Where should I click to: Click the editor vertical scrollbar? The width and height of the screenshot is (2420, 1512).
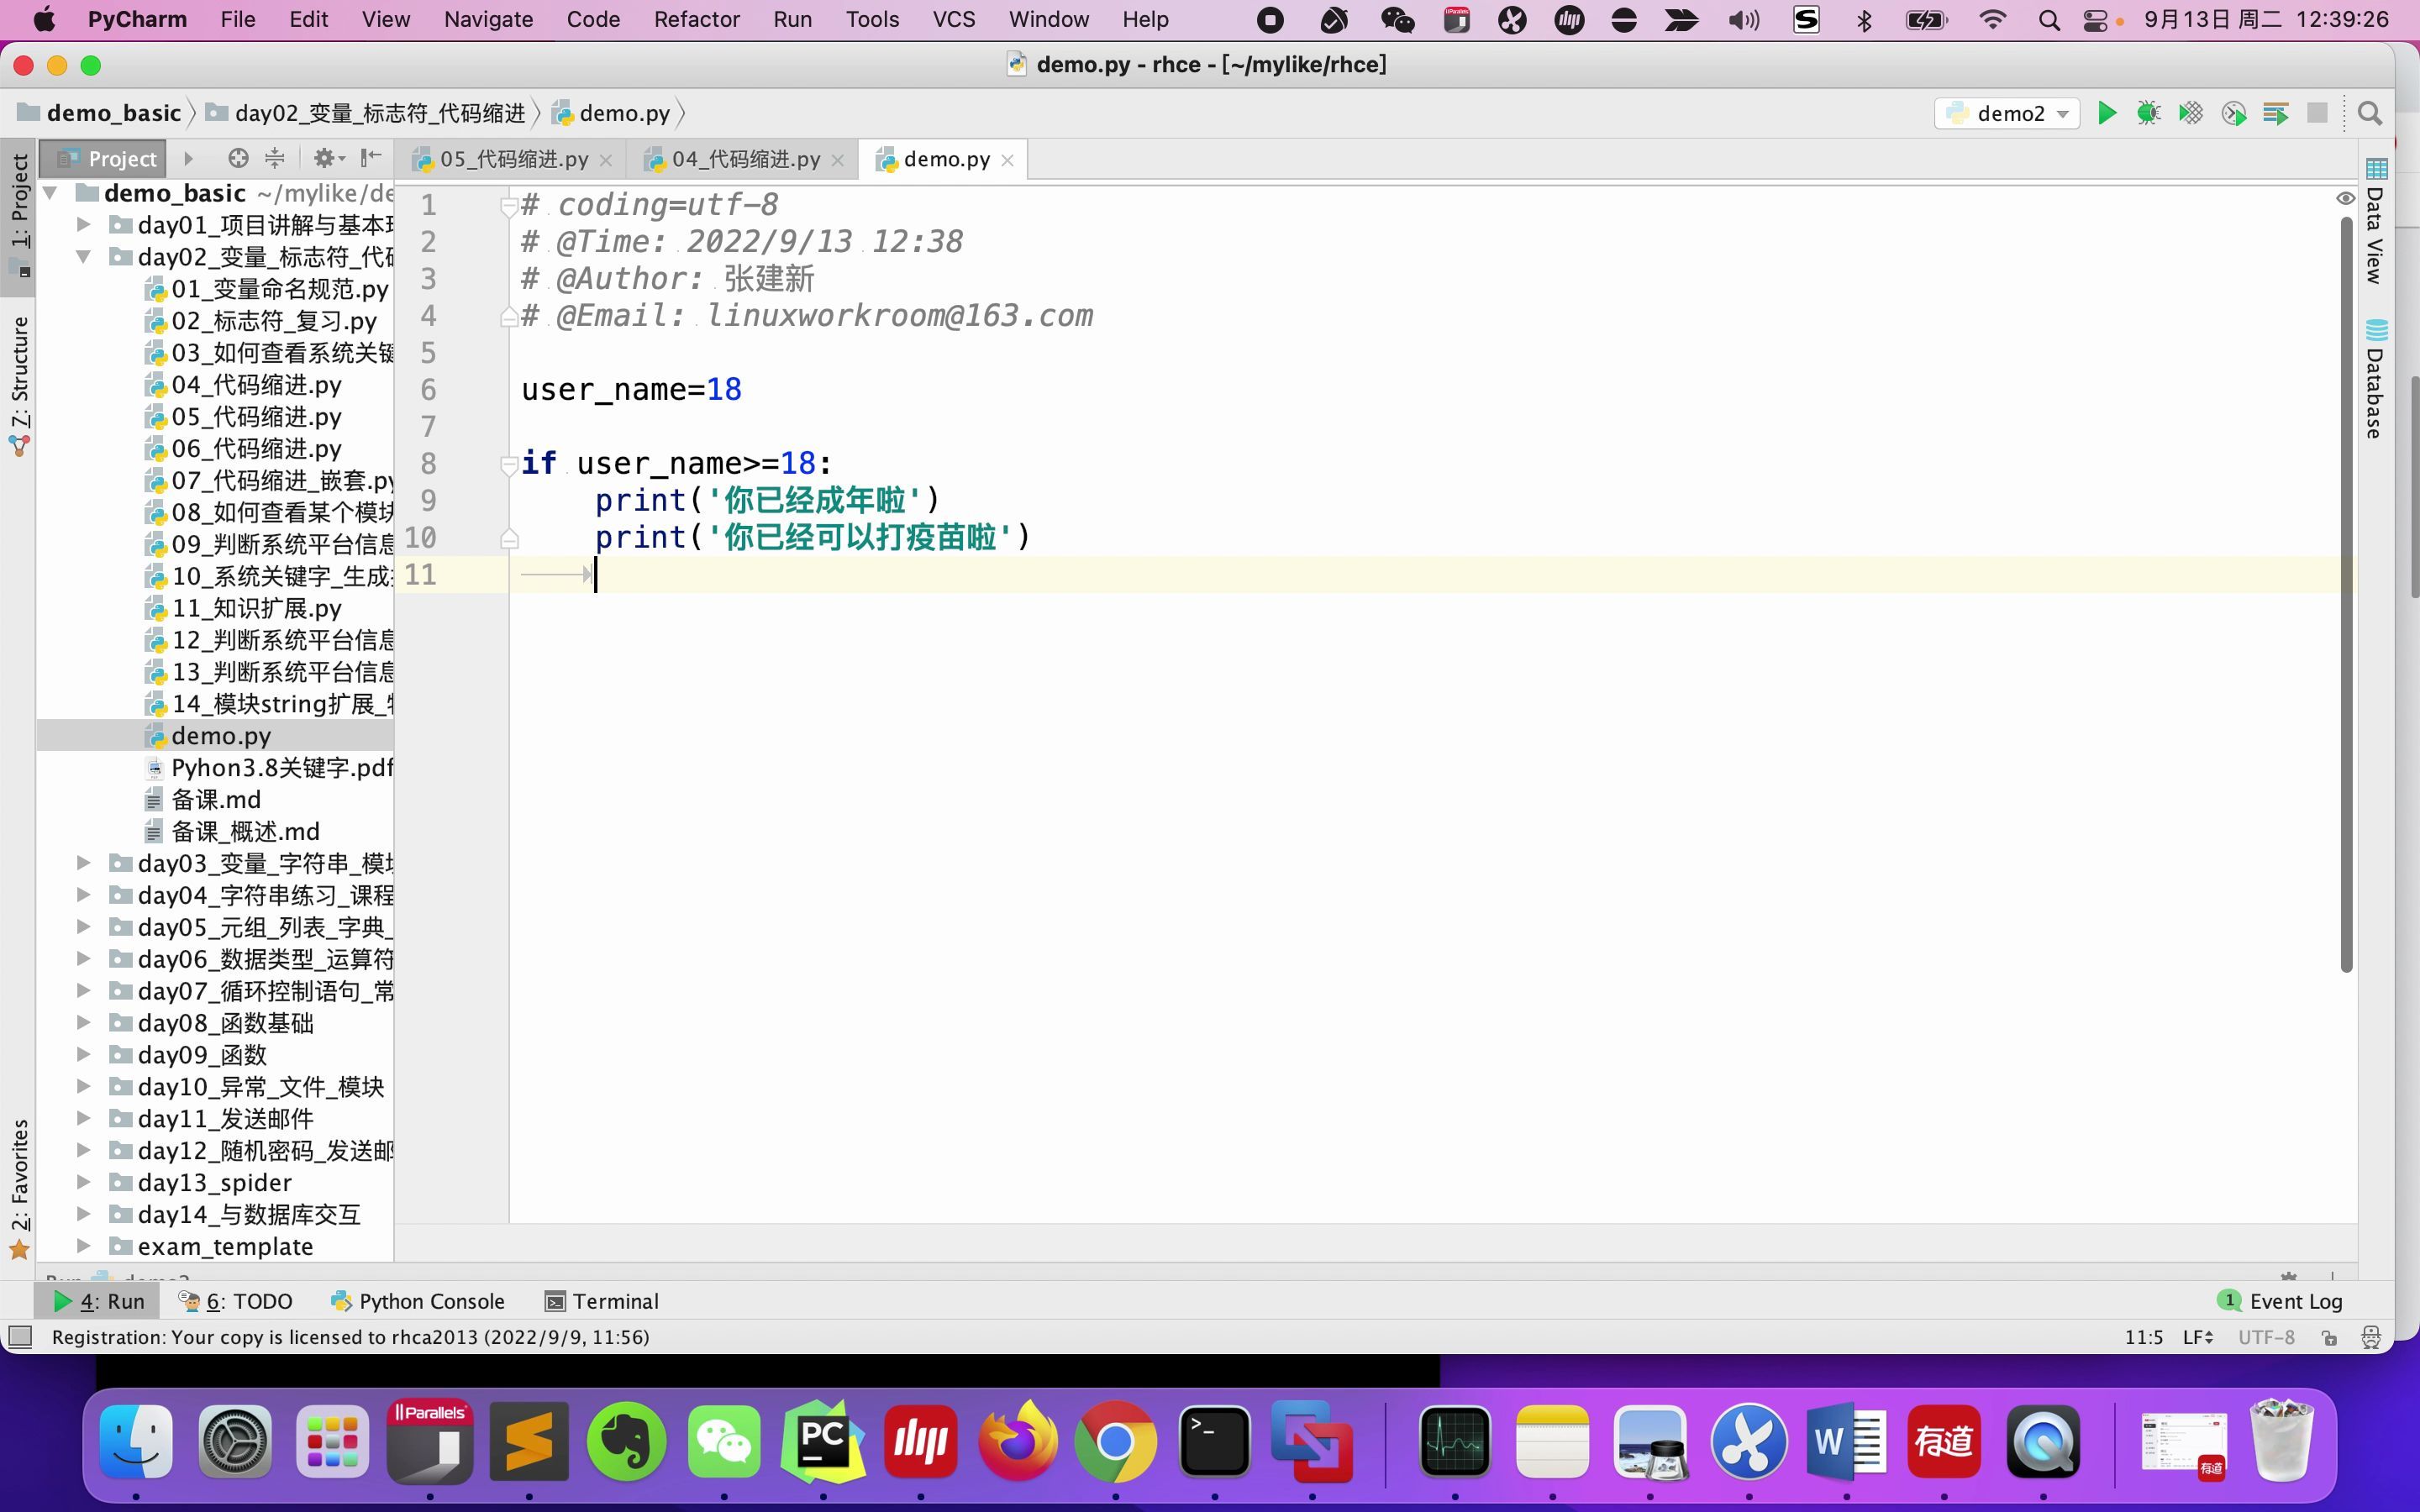coord(2346,595)
